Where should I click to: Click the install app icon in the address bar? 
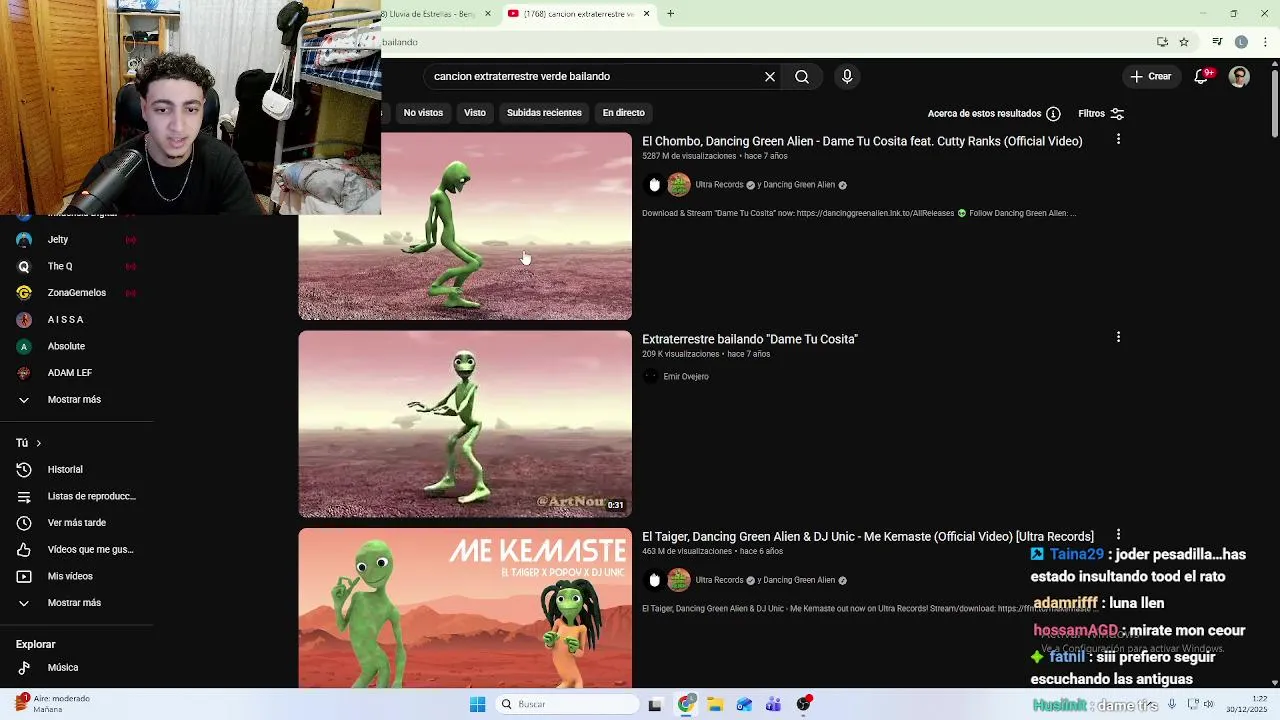click(1162, 42)
